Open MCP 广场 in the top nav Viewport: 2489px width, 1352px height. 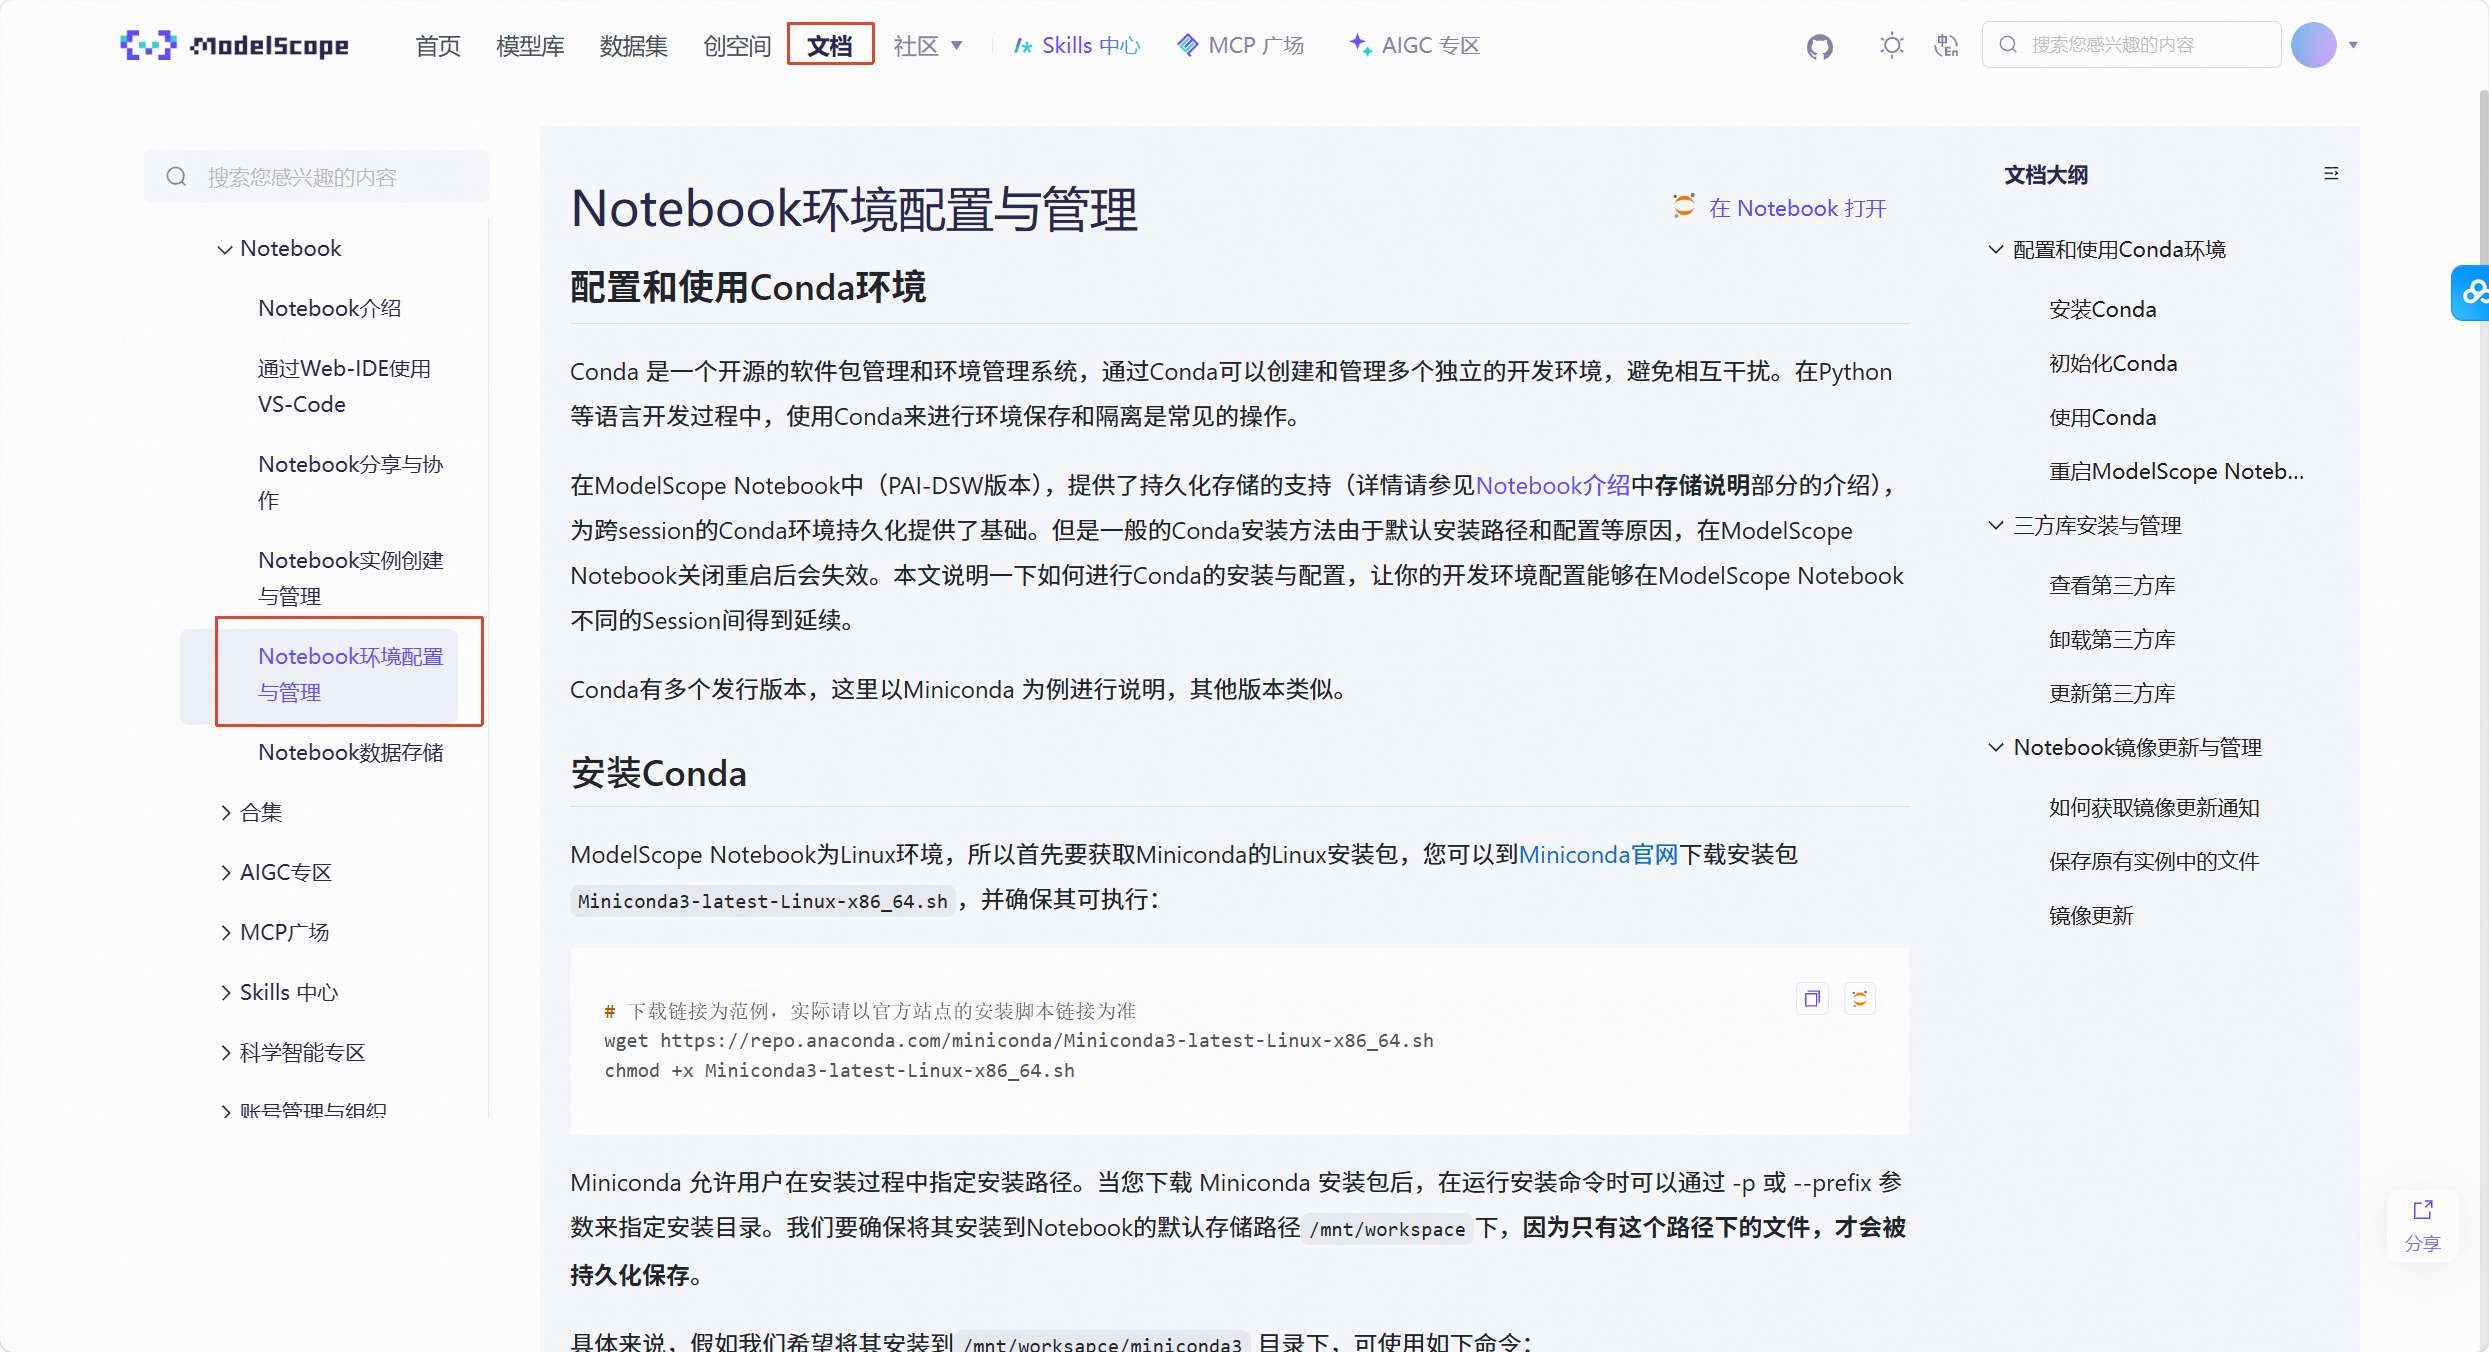pos(1241,45)
